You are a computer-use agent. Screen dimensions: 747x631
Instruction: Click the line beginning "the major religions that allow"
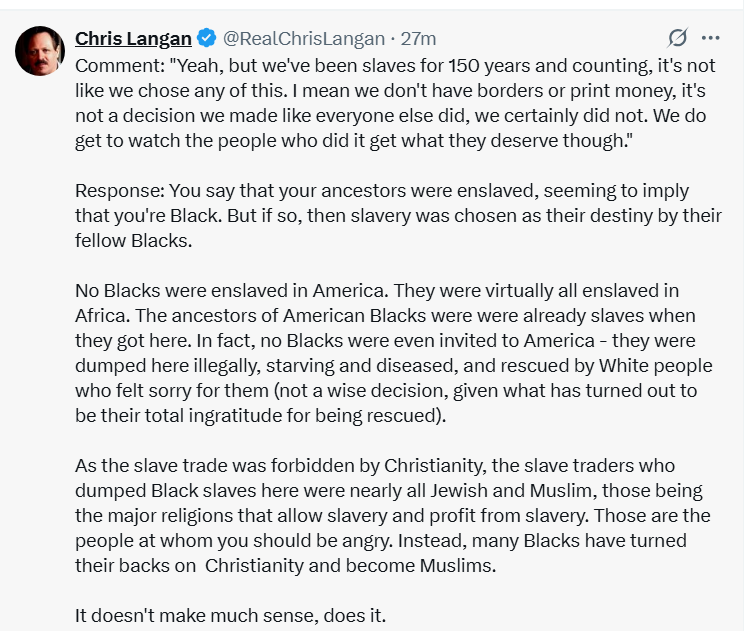point(393,515)
